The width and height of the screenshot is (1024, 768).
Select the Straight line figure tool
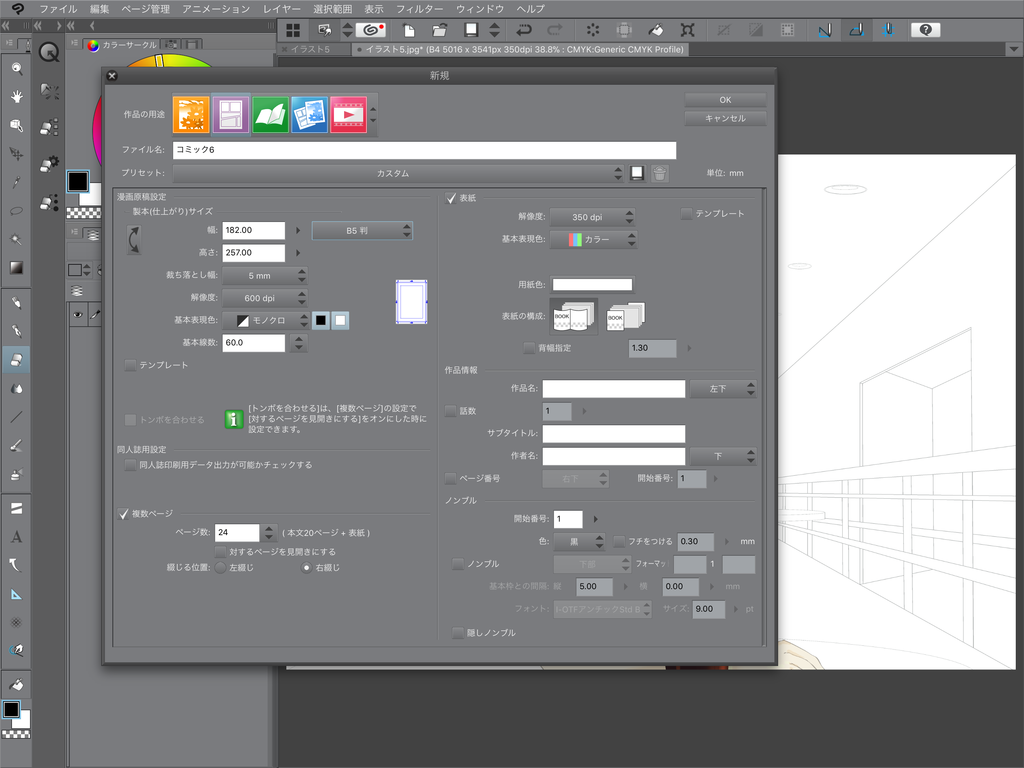16,417
